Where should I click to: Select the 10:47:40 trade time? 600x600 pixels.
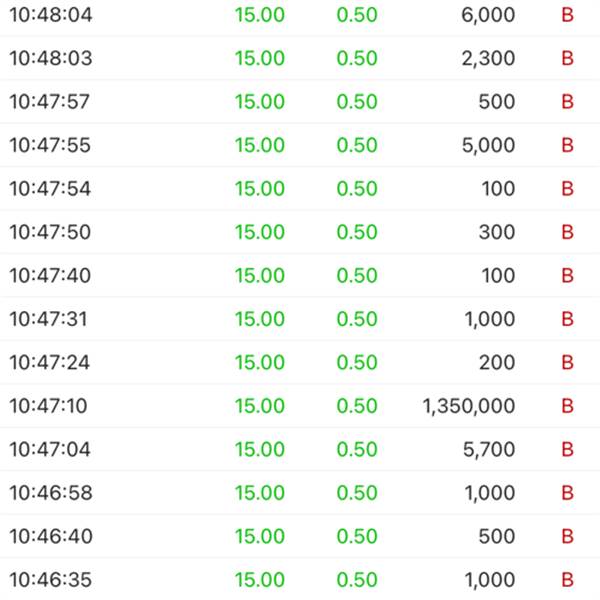click(50, 276)
